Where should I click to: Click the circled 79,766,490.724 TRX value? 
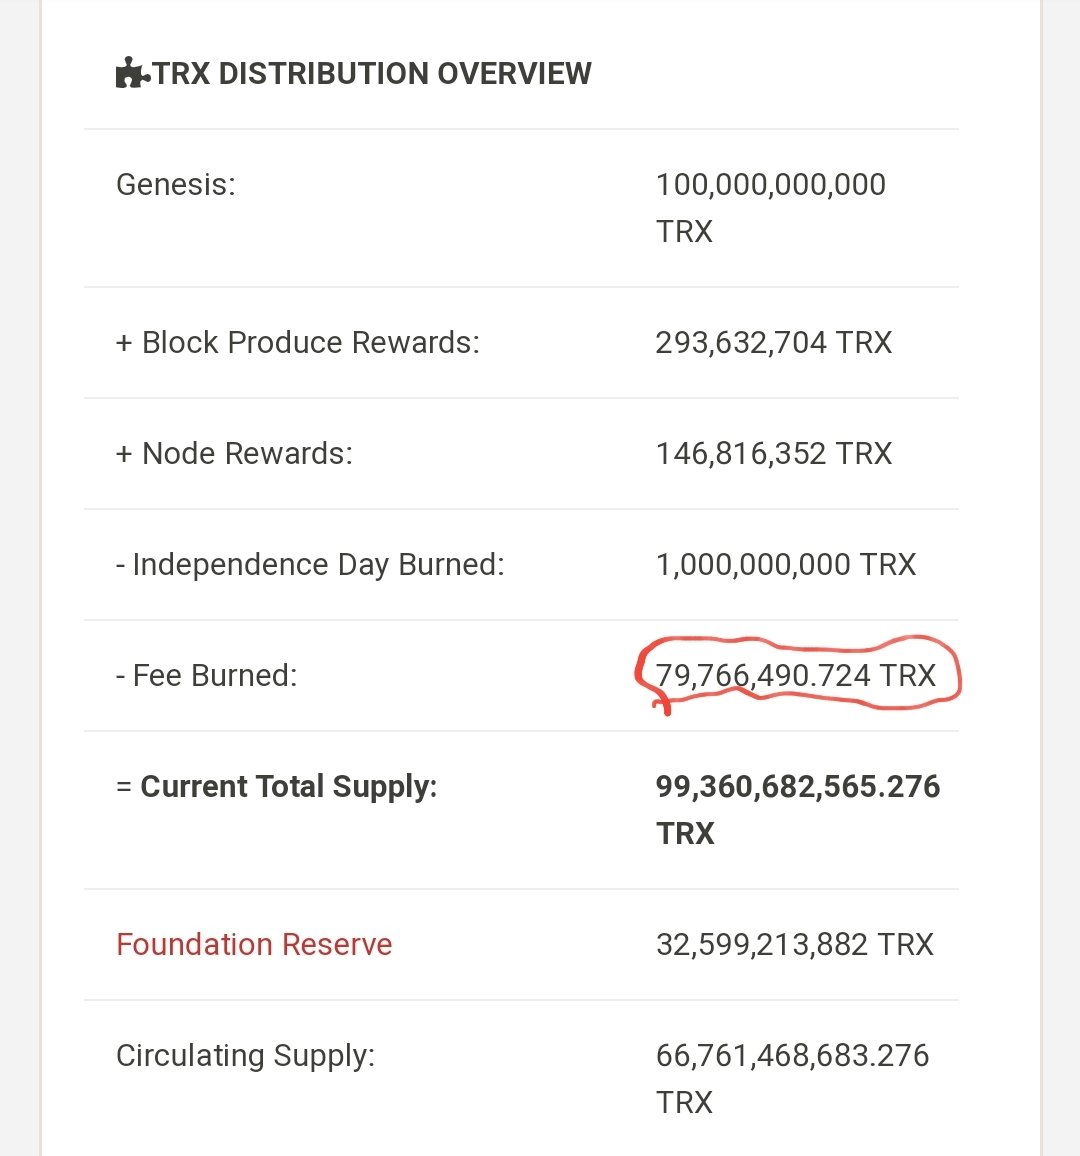pyautogui.click(x=795, y=675)
